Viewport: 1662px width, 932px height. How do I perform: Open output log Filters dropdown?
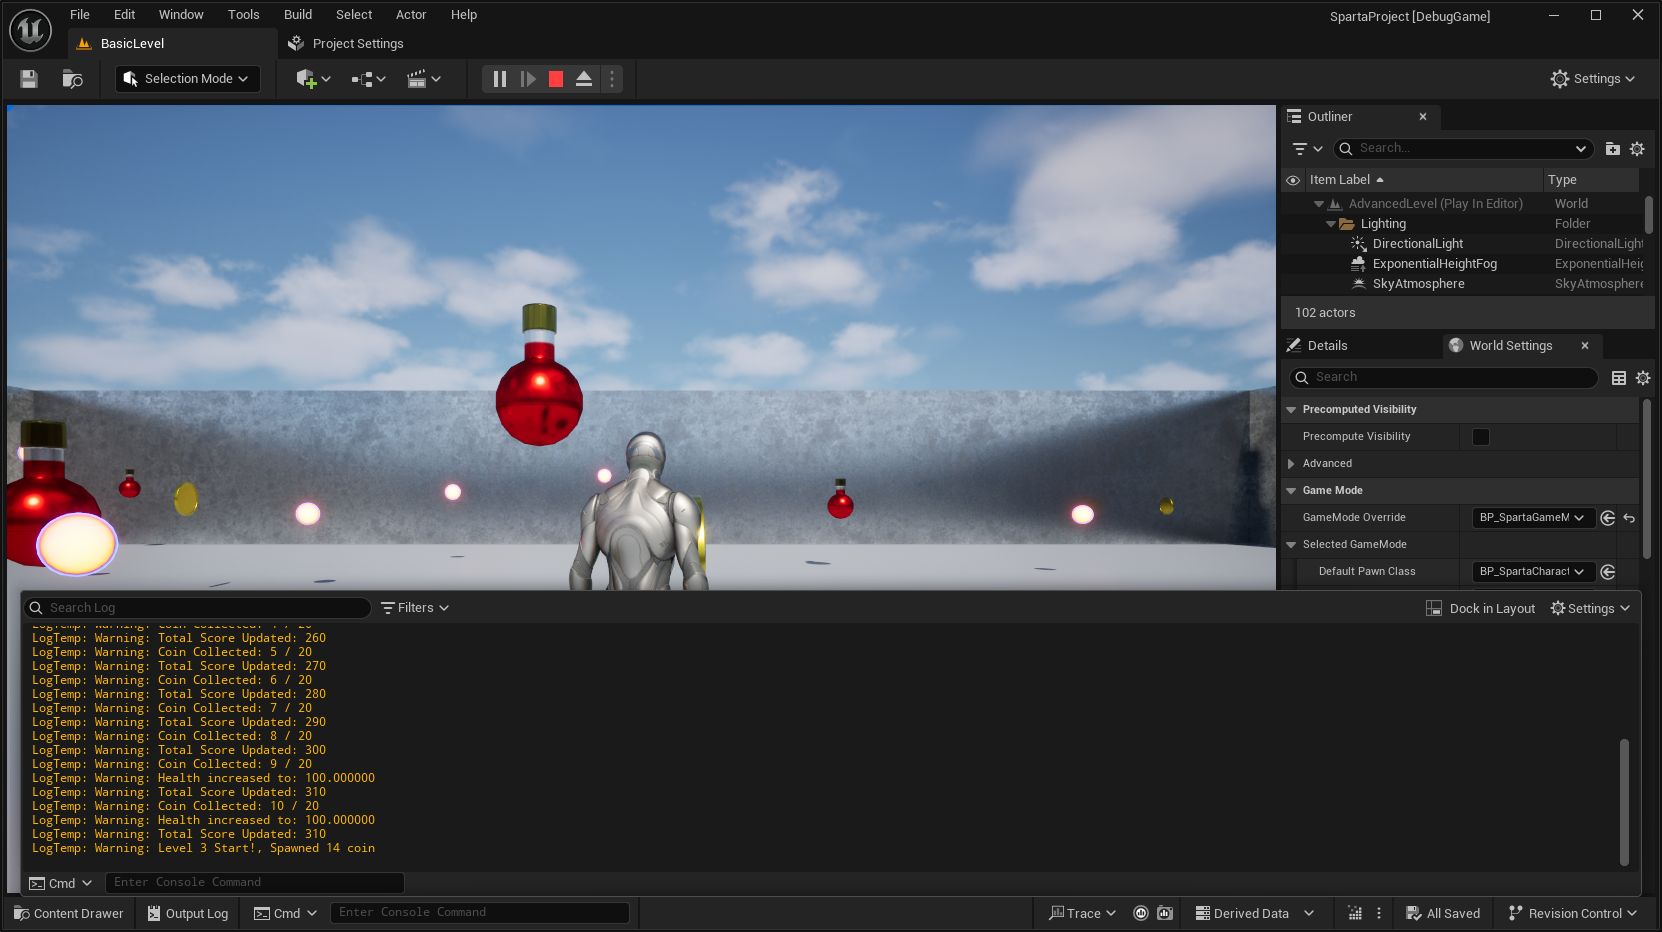(415, 608)
